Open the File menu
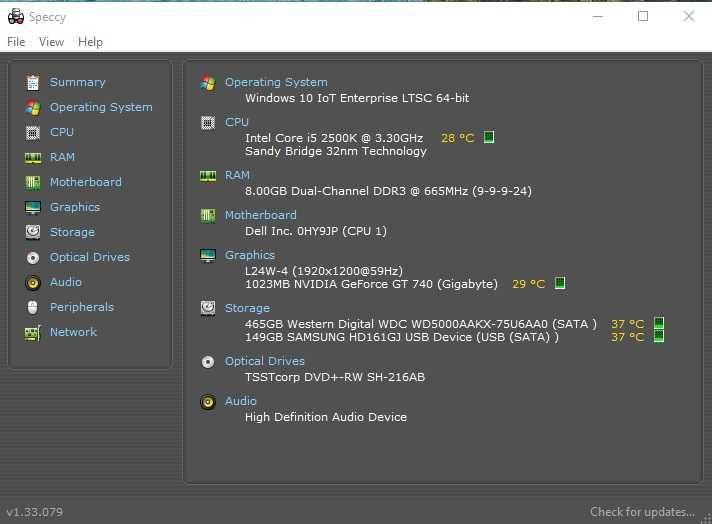The height and width of the screenshot is (524, 712). [16, 42]
